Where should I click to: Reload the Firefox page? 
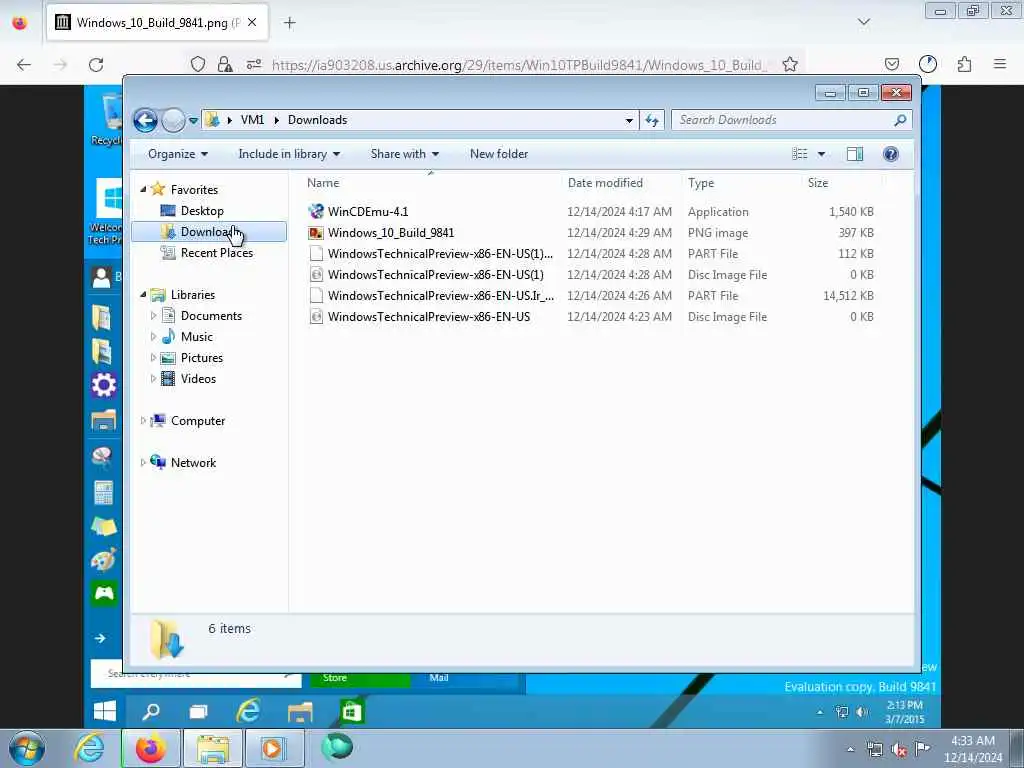point(96,65)
